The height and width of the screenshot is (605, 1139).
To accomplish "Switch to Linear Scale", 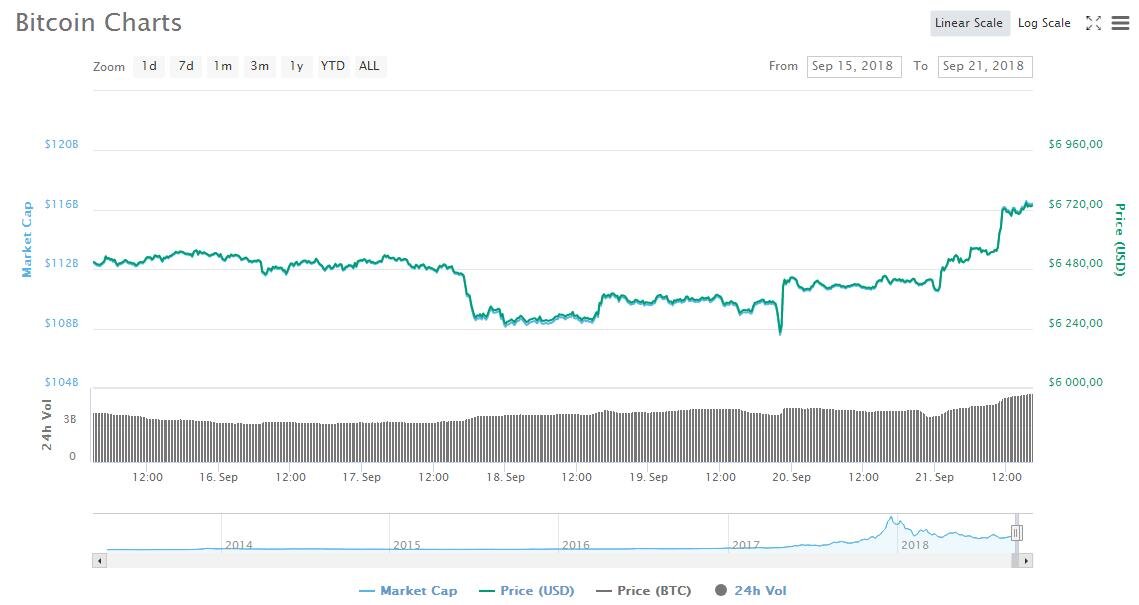I will pyautogui.click(x=969, y=23).
